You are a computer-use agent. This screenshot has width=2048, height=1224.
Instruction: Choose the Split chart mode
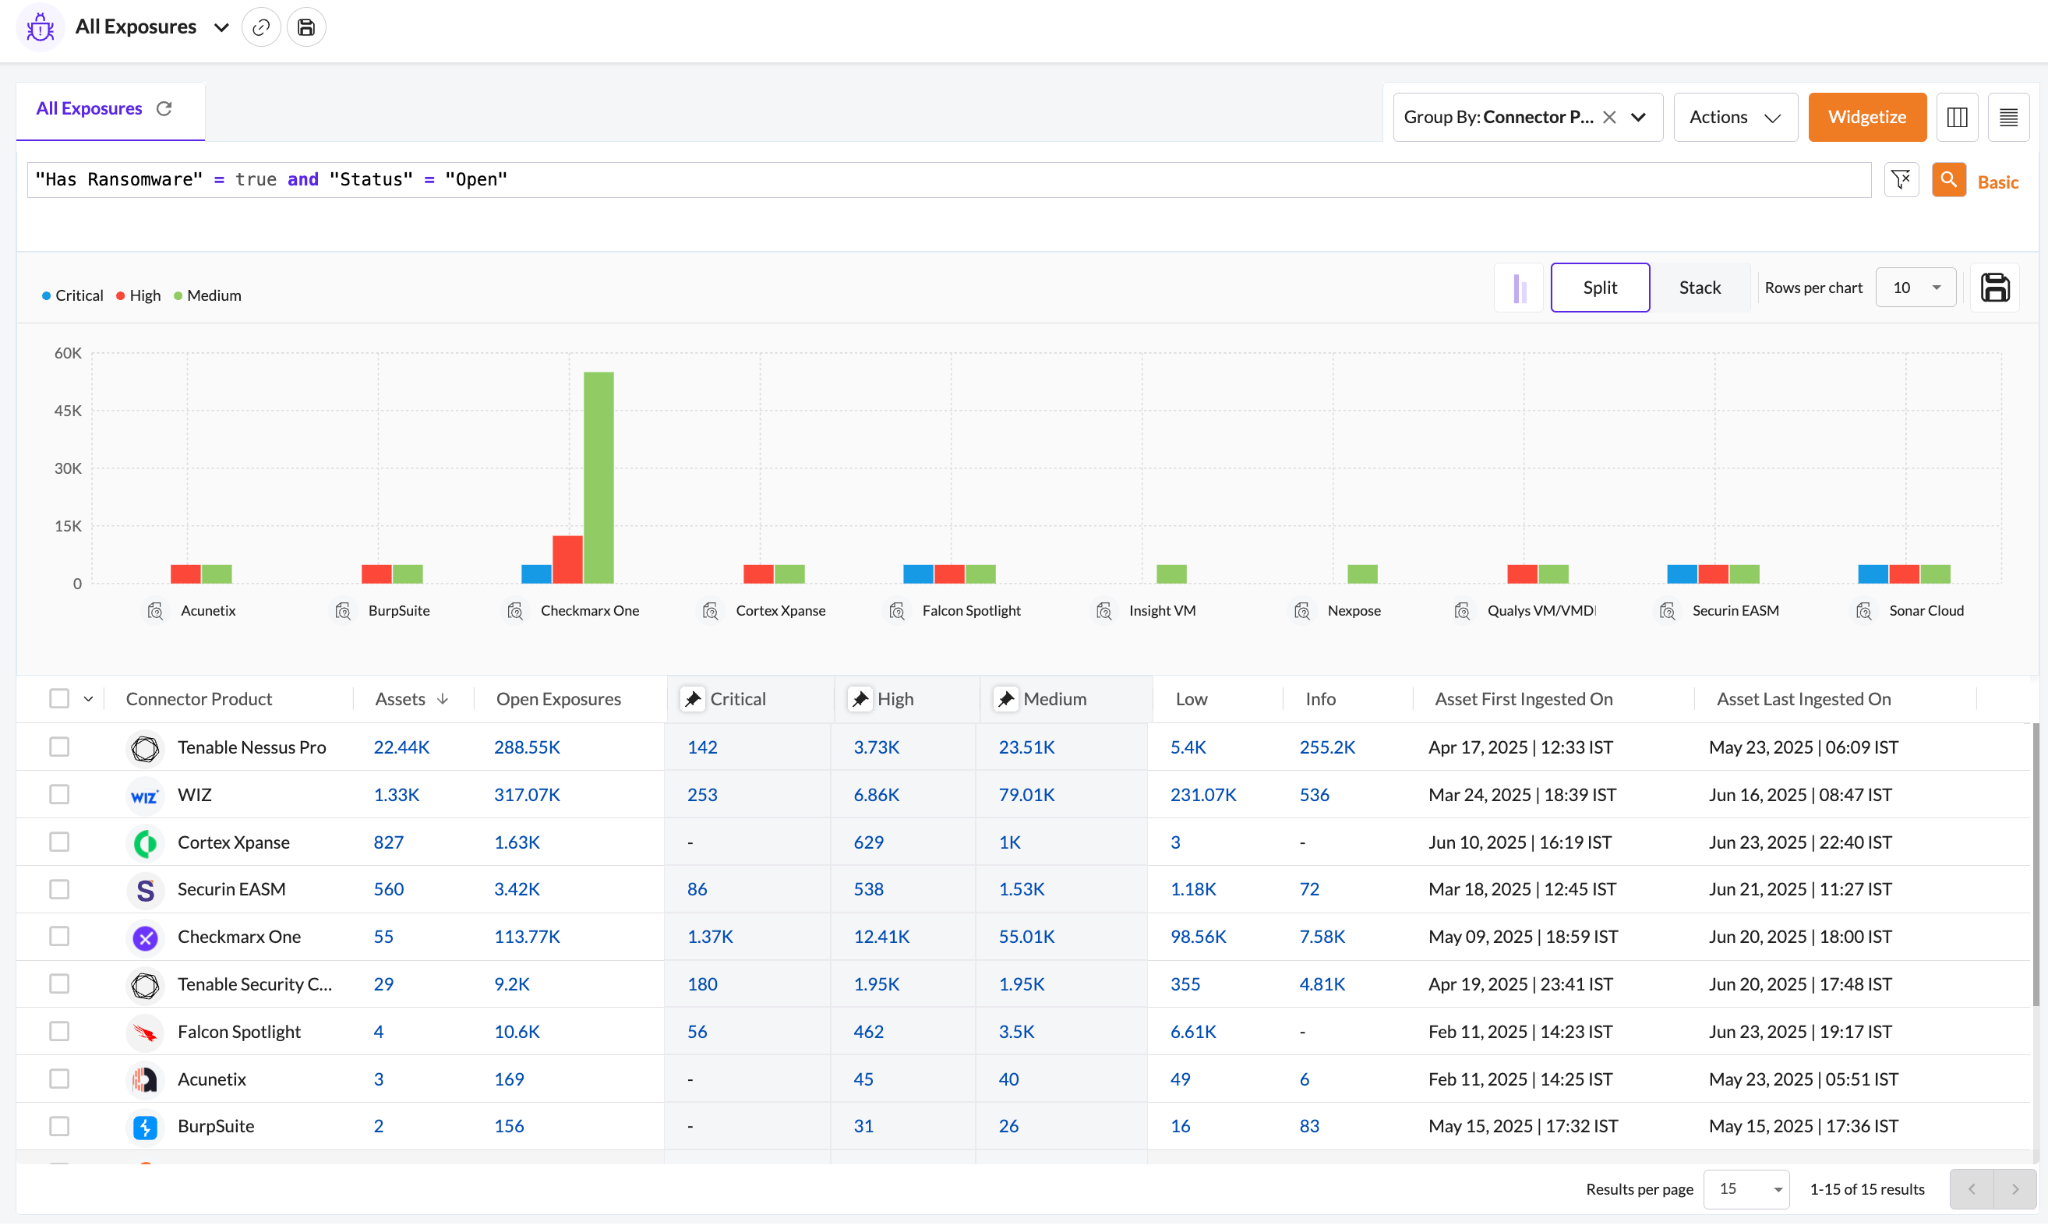(x=1600, y=288)
